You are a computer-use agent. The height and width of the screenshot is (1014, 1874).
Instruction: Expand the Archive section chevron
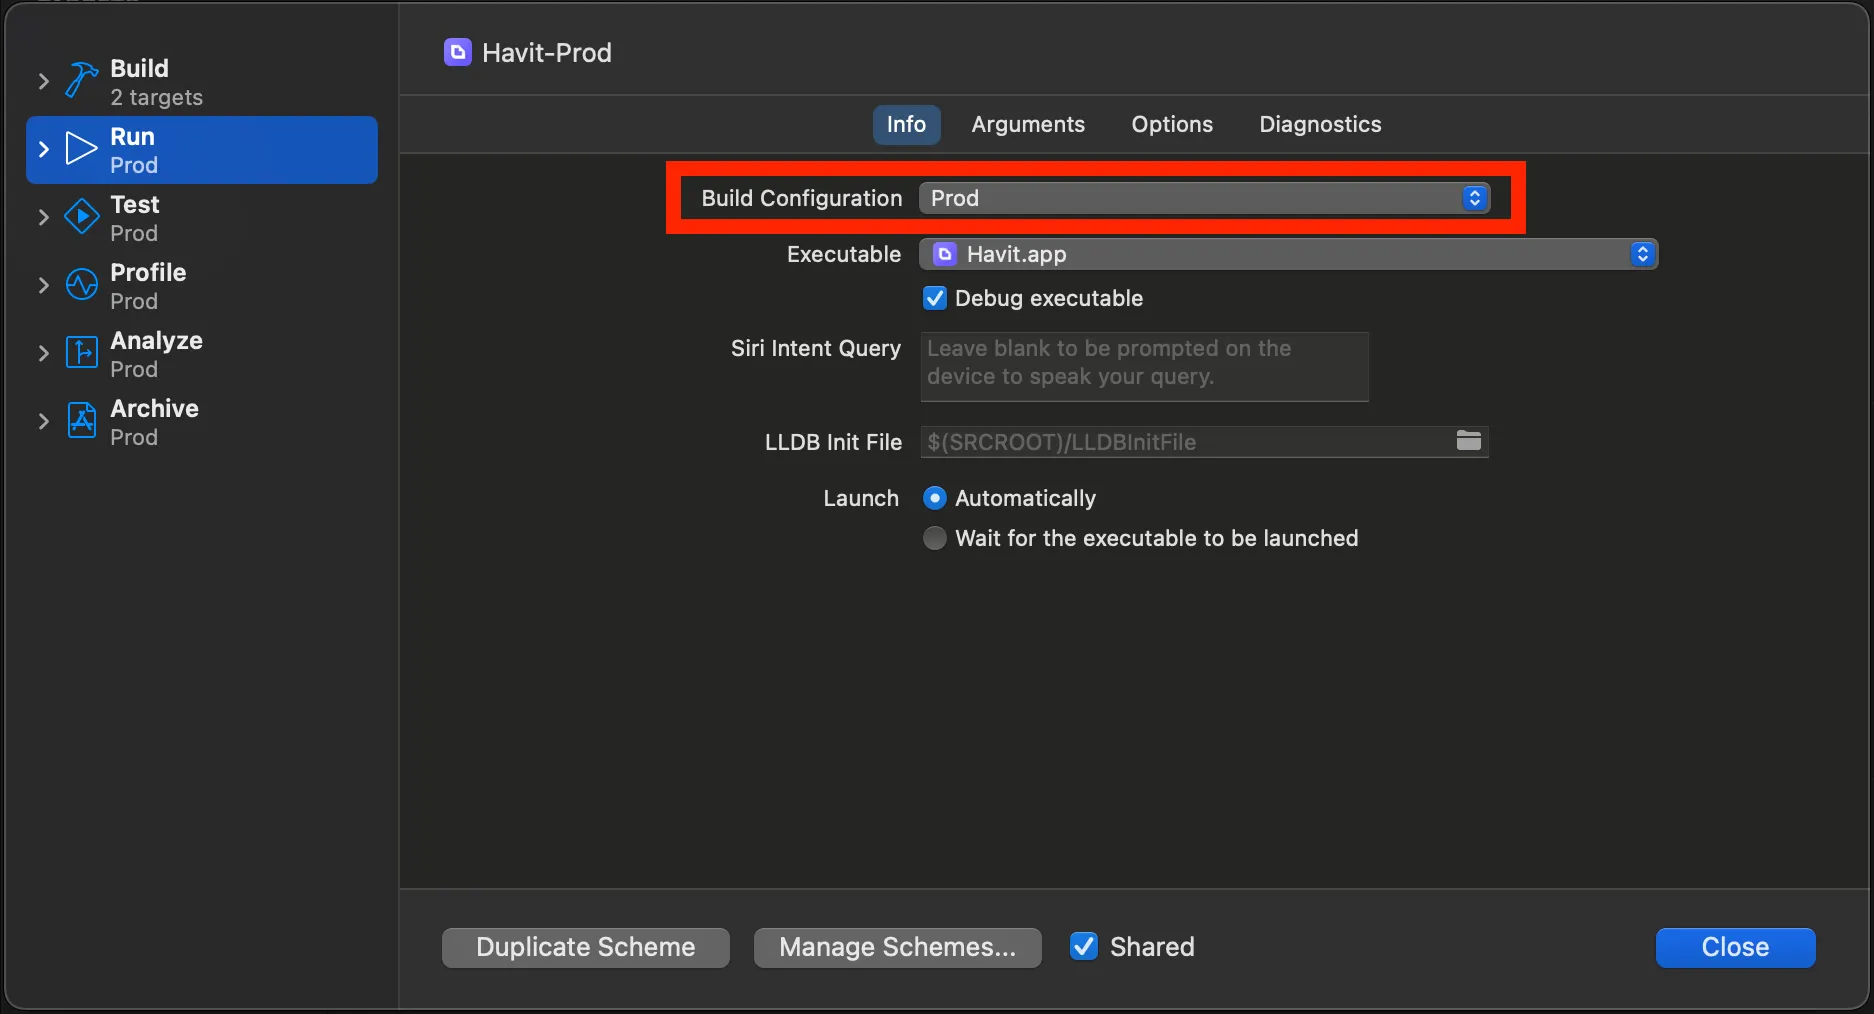coord(43,421)
